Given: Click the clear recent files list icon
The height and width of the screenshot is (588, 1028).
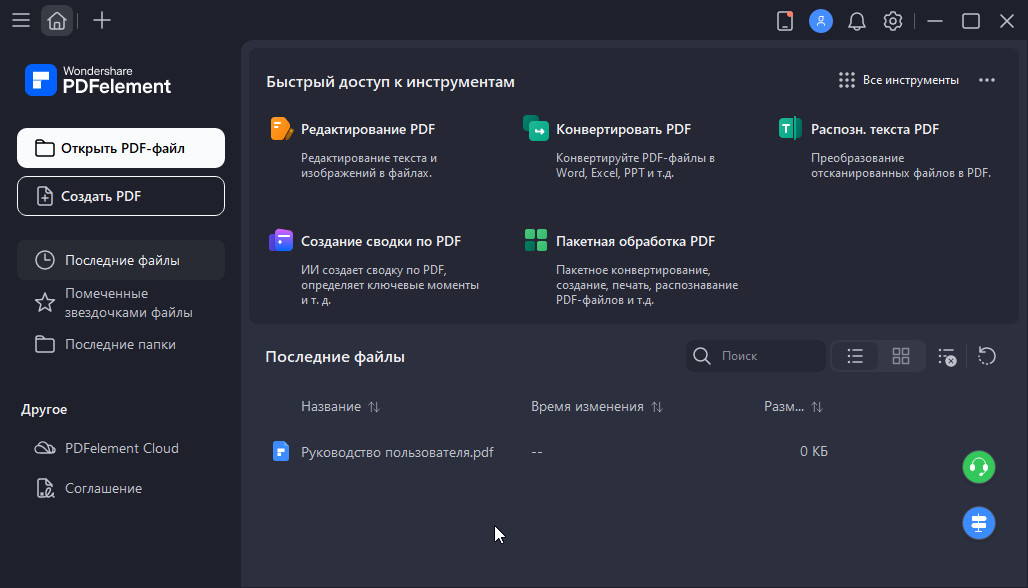Looking at the screenshot, I should 946,356.
